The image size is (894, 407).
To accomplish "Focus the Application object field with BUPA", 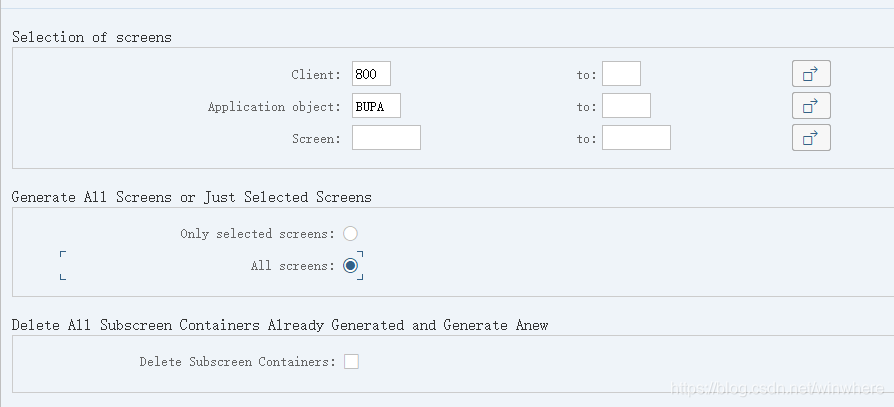I will point(376,106).
